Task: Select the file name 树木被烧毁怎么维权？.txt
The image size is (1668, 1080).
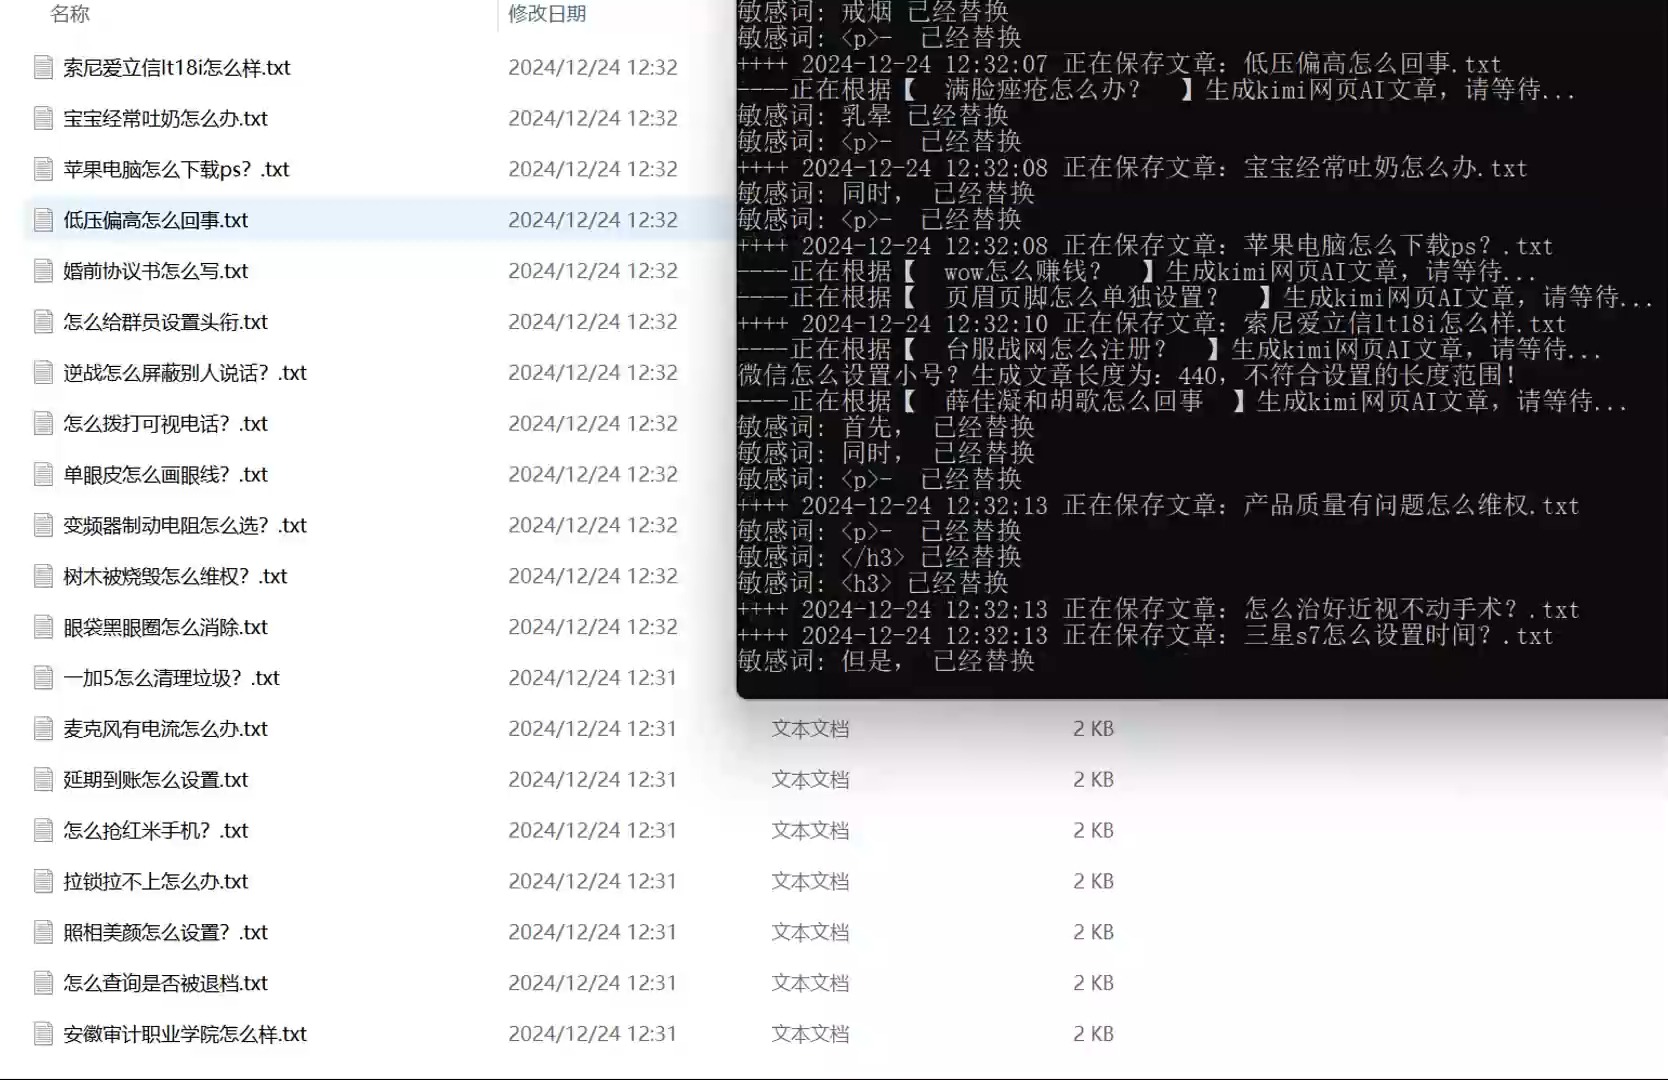Action: pos(176,577)
